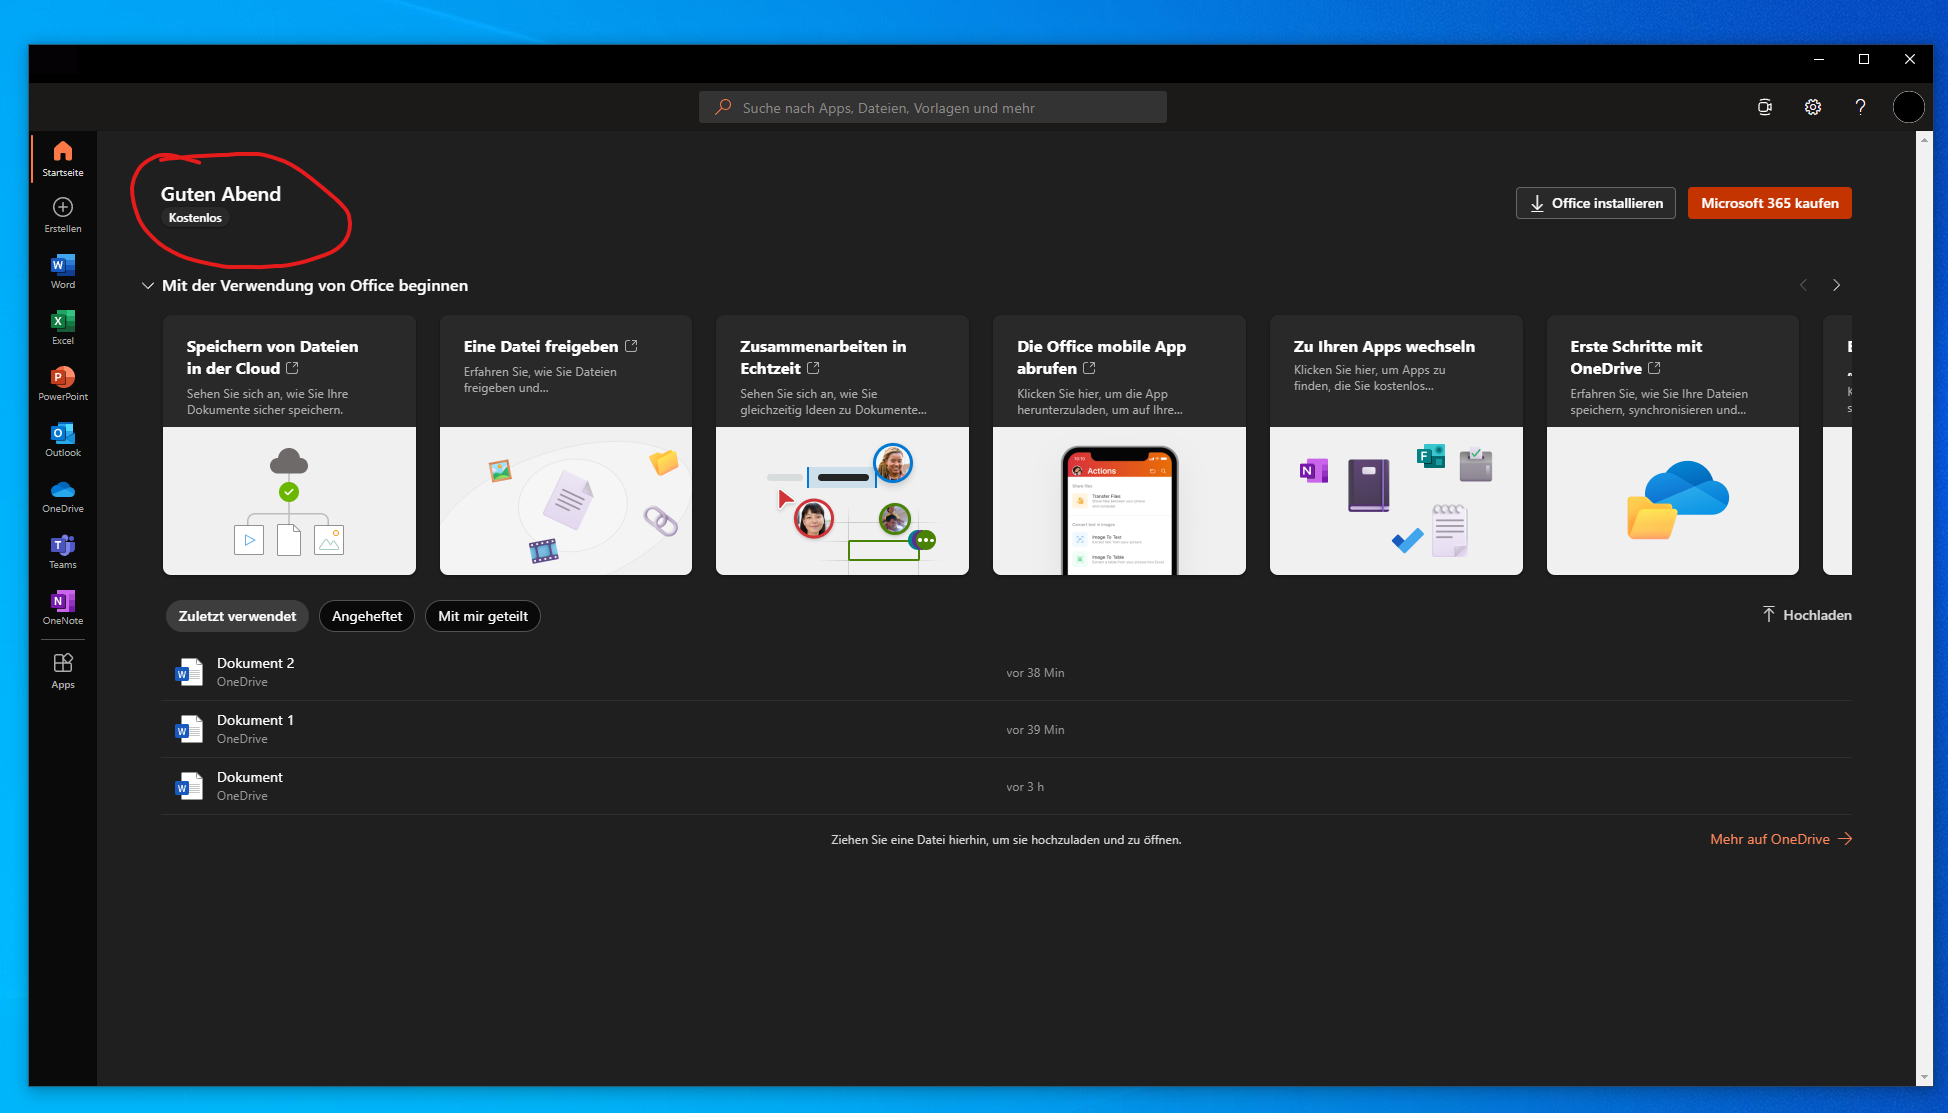Launch Excel from the sidebar
The width and height of the screenshot is (1948, 1113).
(62, 326)
